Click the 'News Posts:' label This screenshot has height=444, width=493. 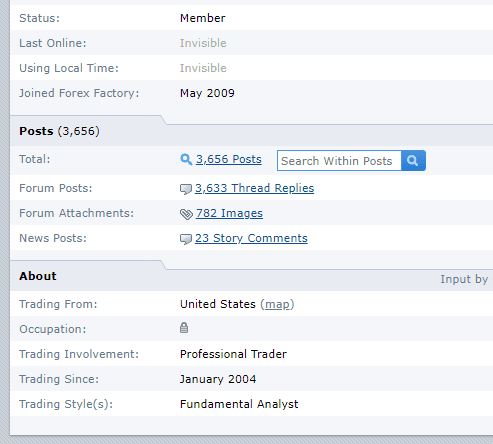[53, 238]
